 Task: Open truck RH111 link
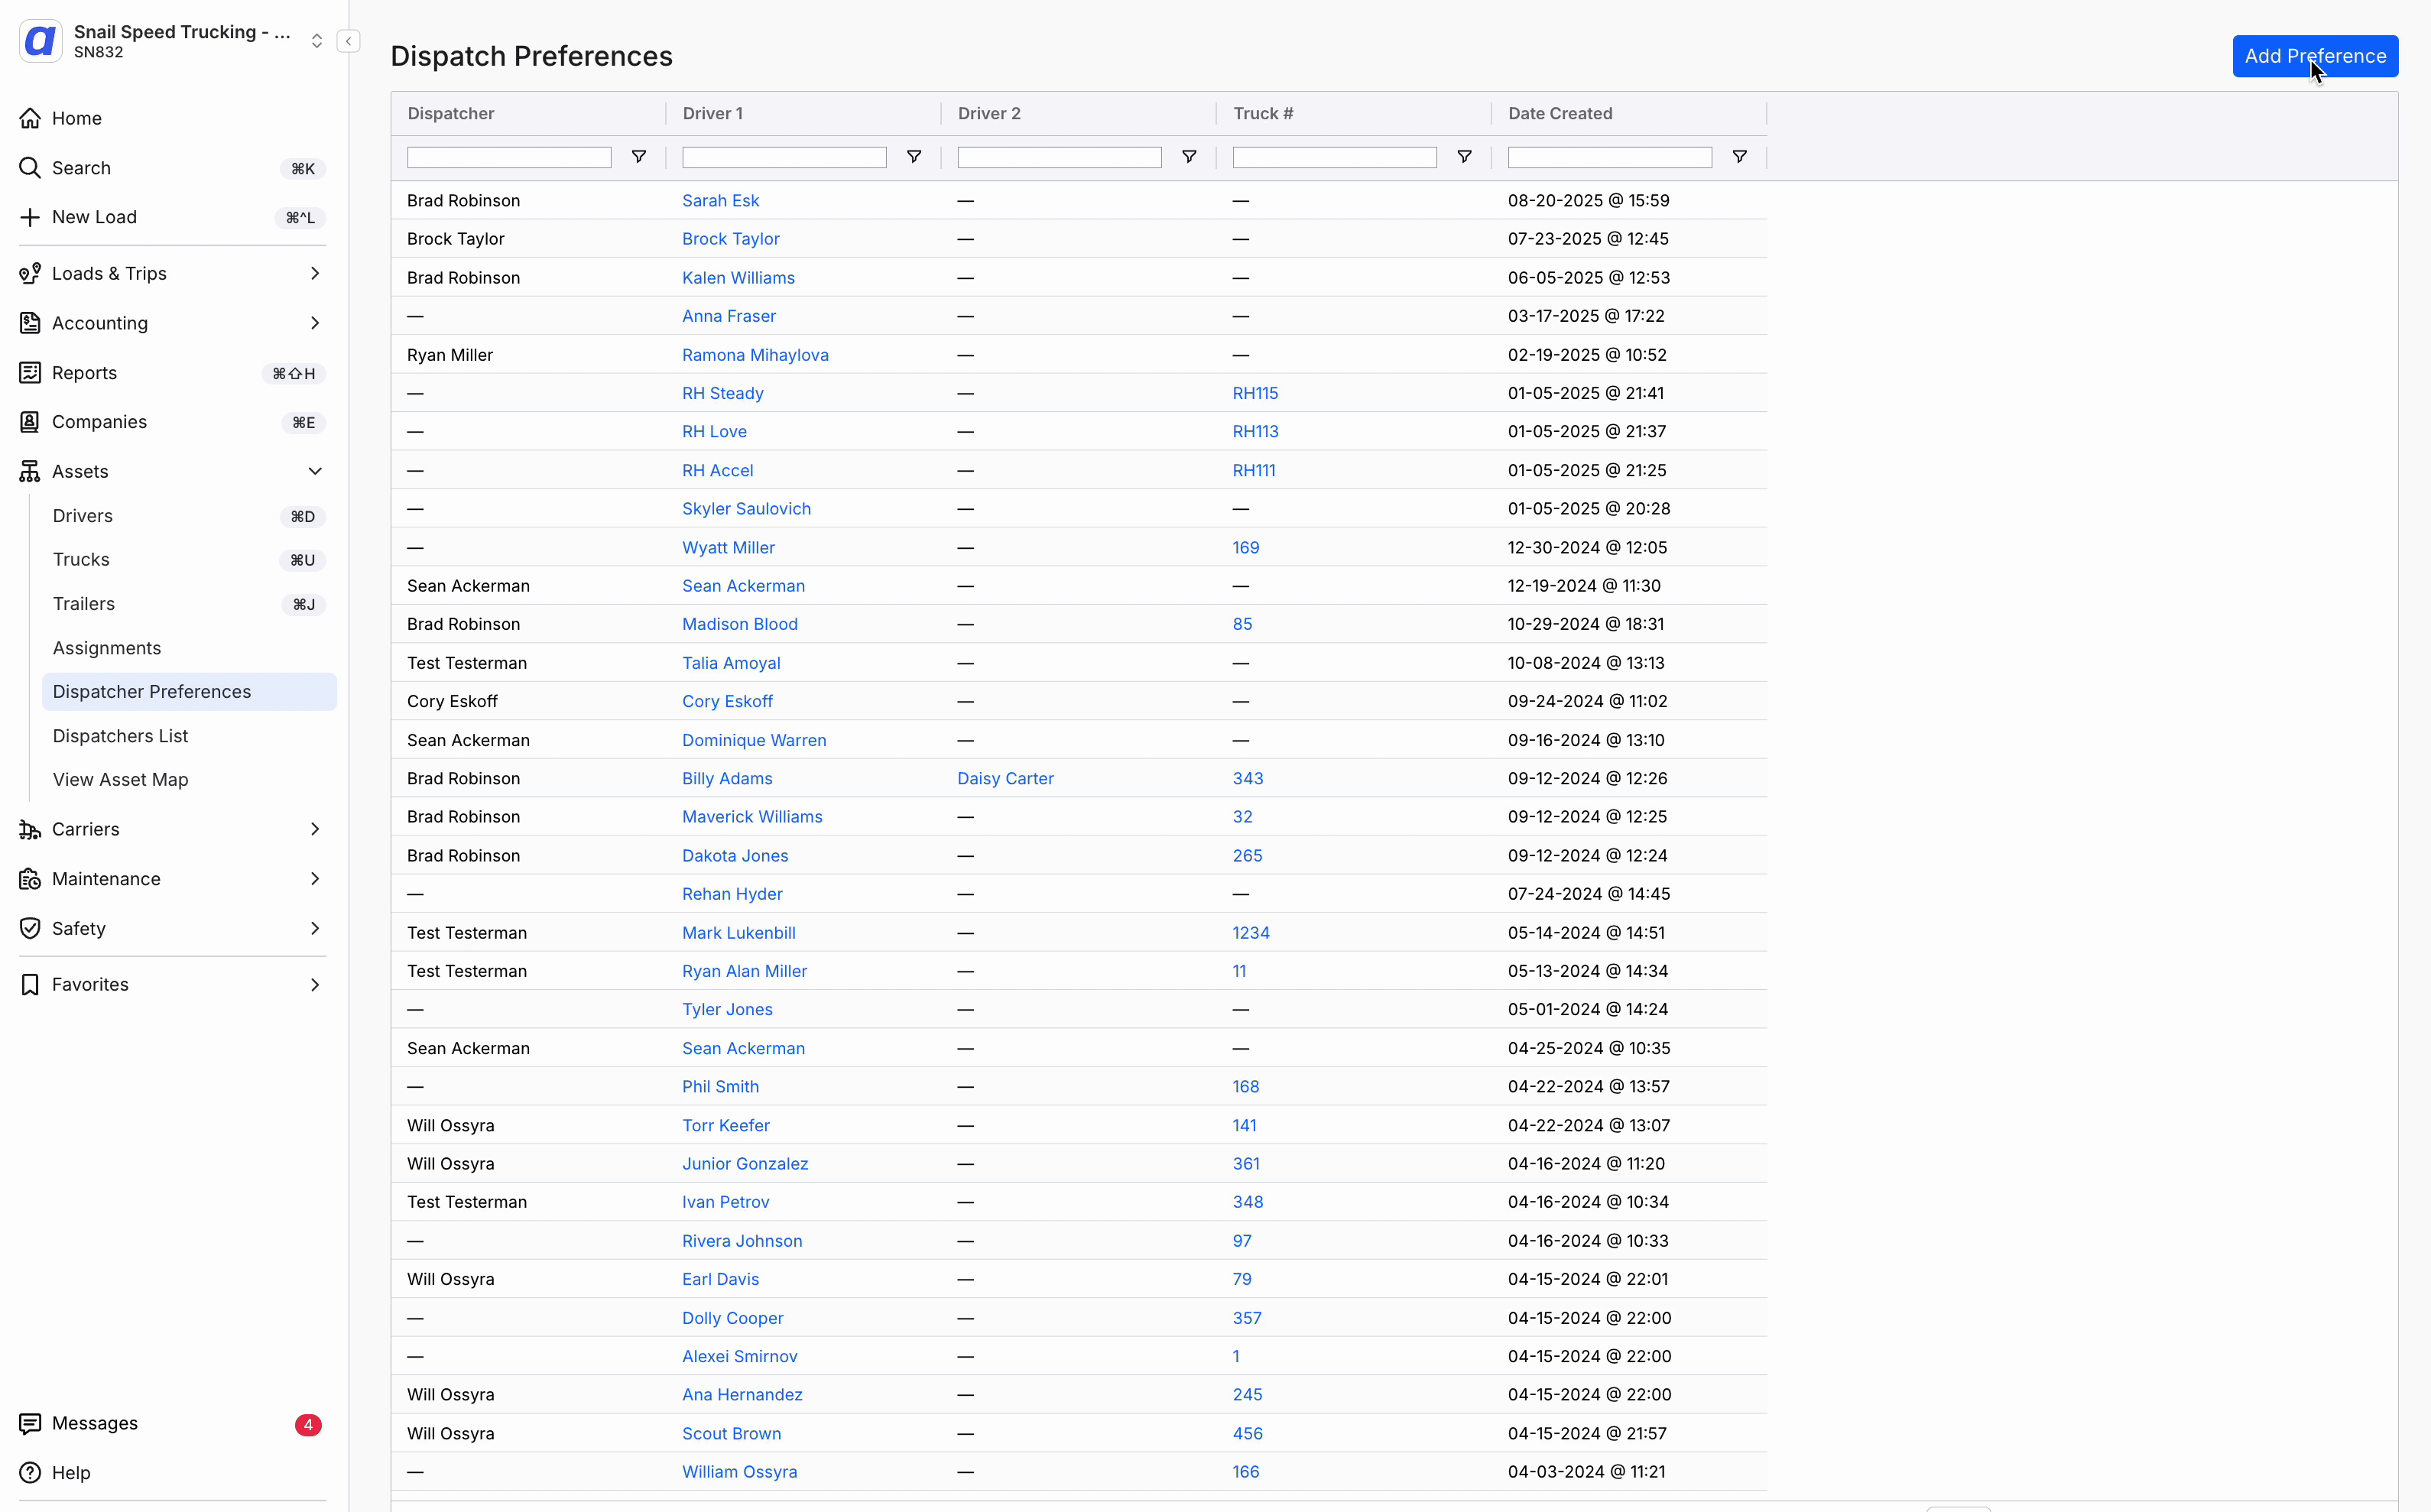pos(1253,471)
